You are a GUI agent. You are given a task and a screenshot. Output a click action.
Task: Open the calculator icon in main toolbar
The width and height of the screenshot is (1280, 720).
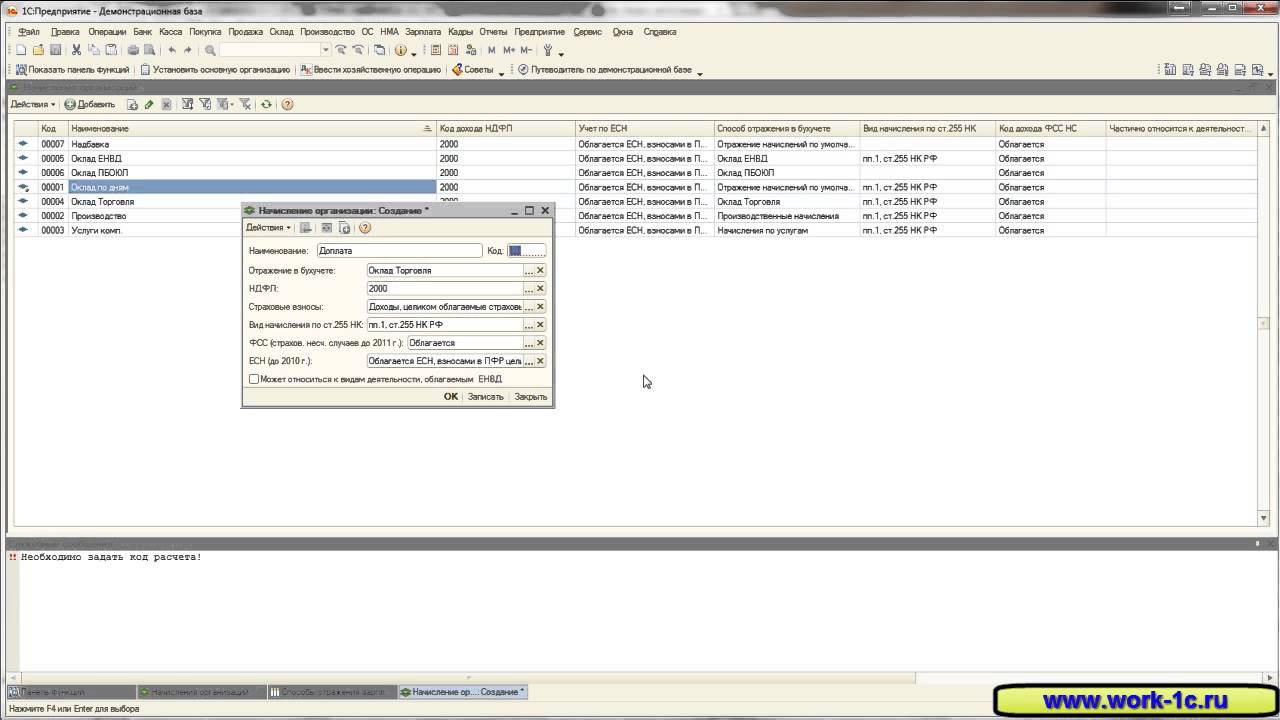(x=436, y=50)
